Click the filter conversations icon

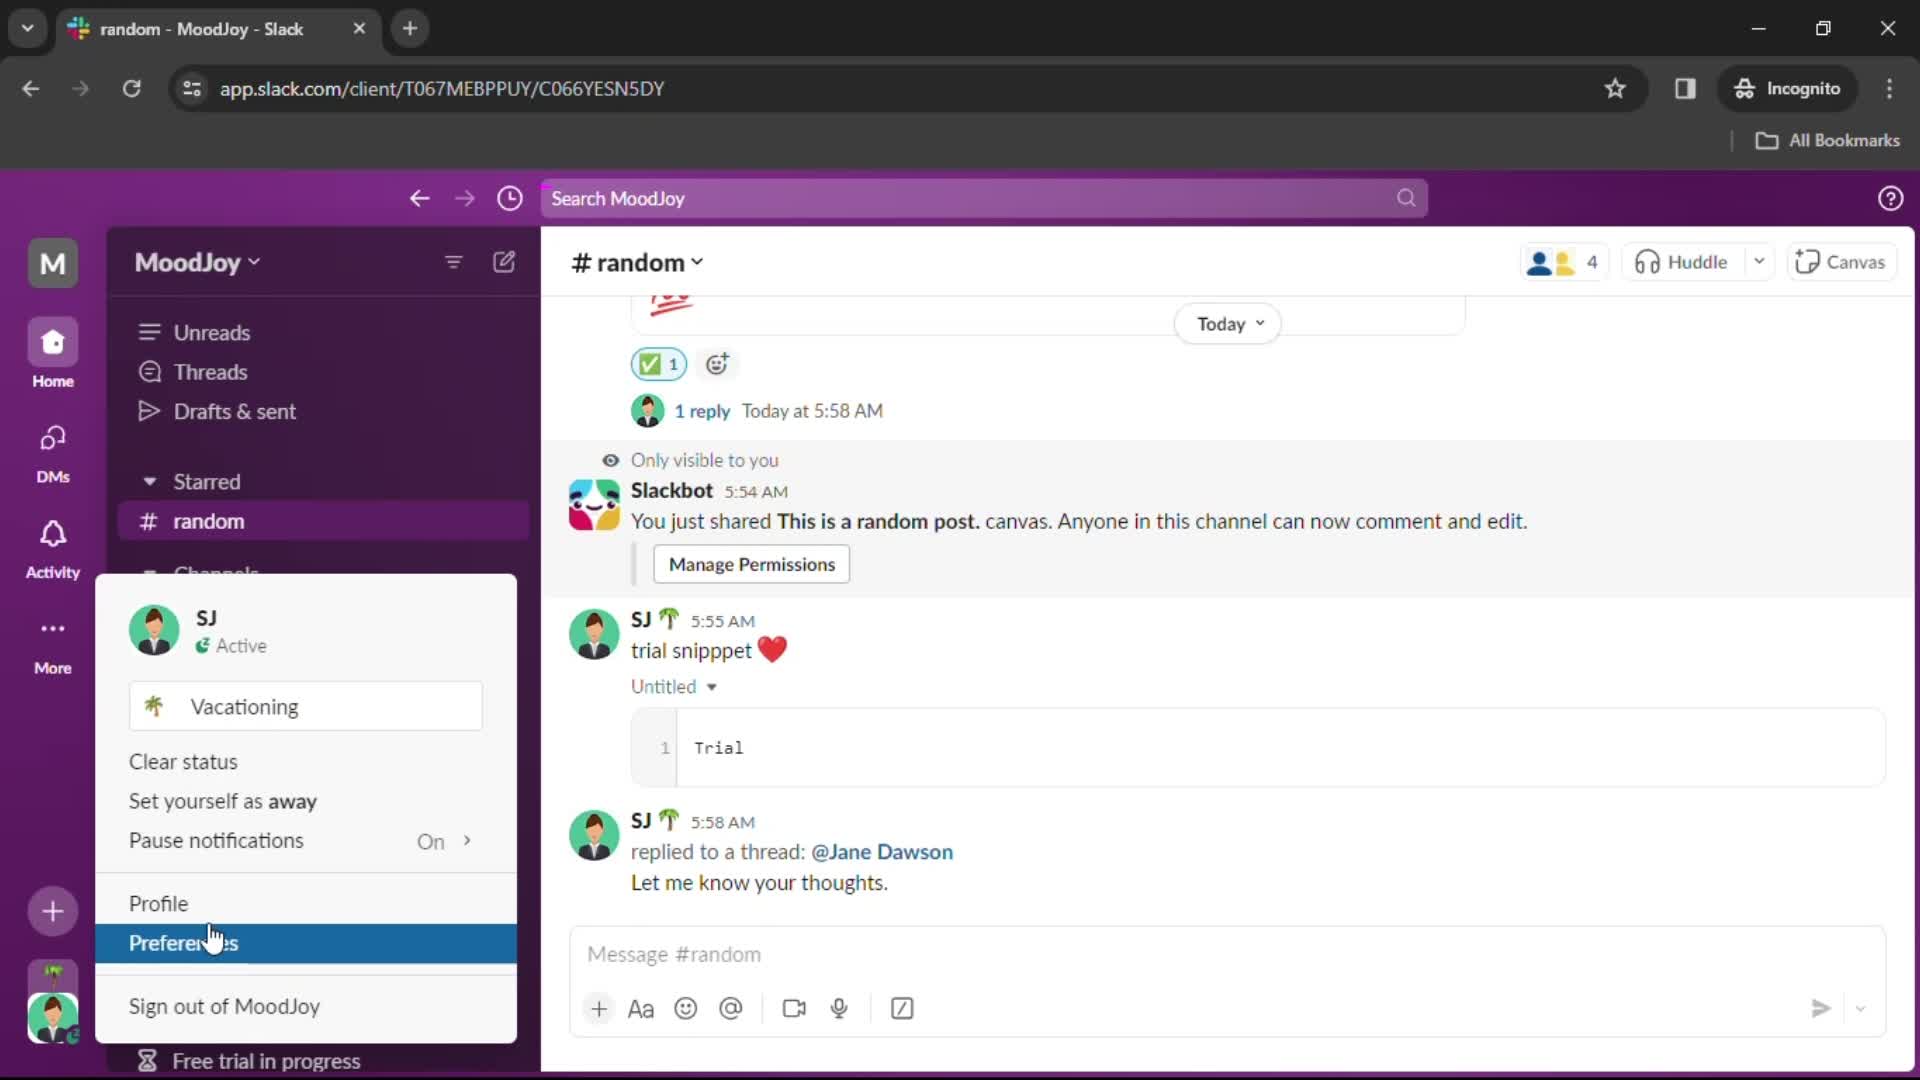[453, 262]
